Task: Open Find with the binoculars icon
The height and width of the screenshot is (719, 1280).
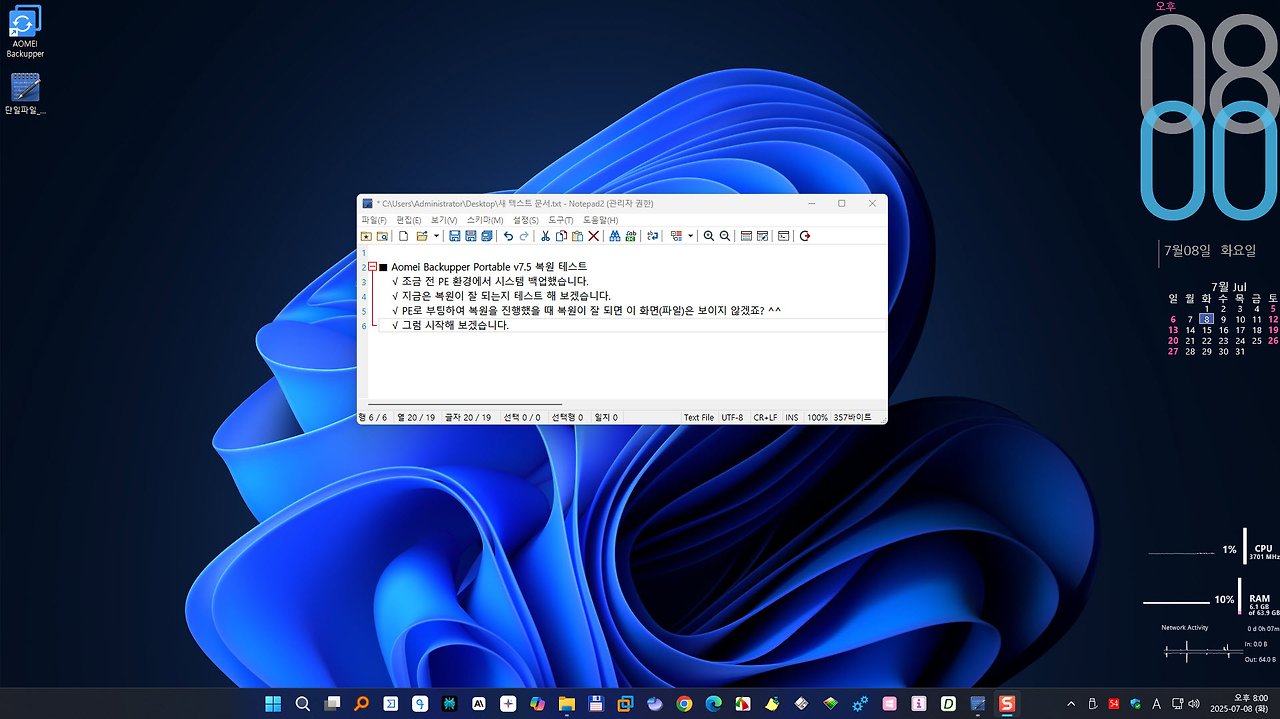Action: coord(615,236)
